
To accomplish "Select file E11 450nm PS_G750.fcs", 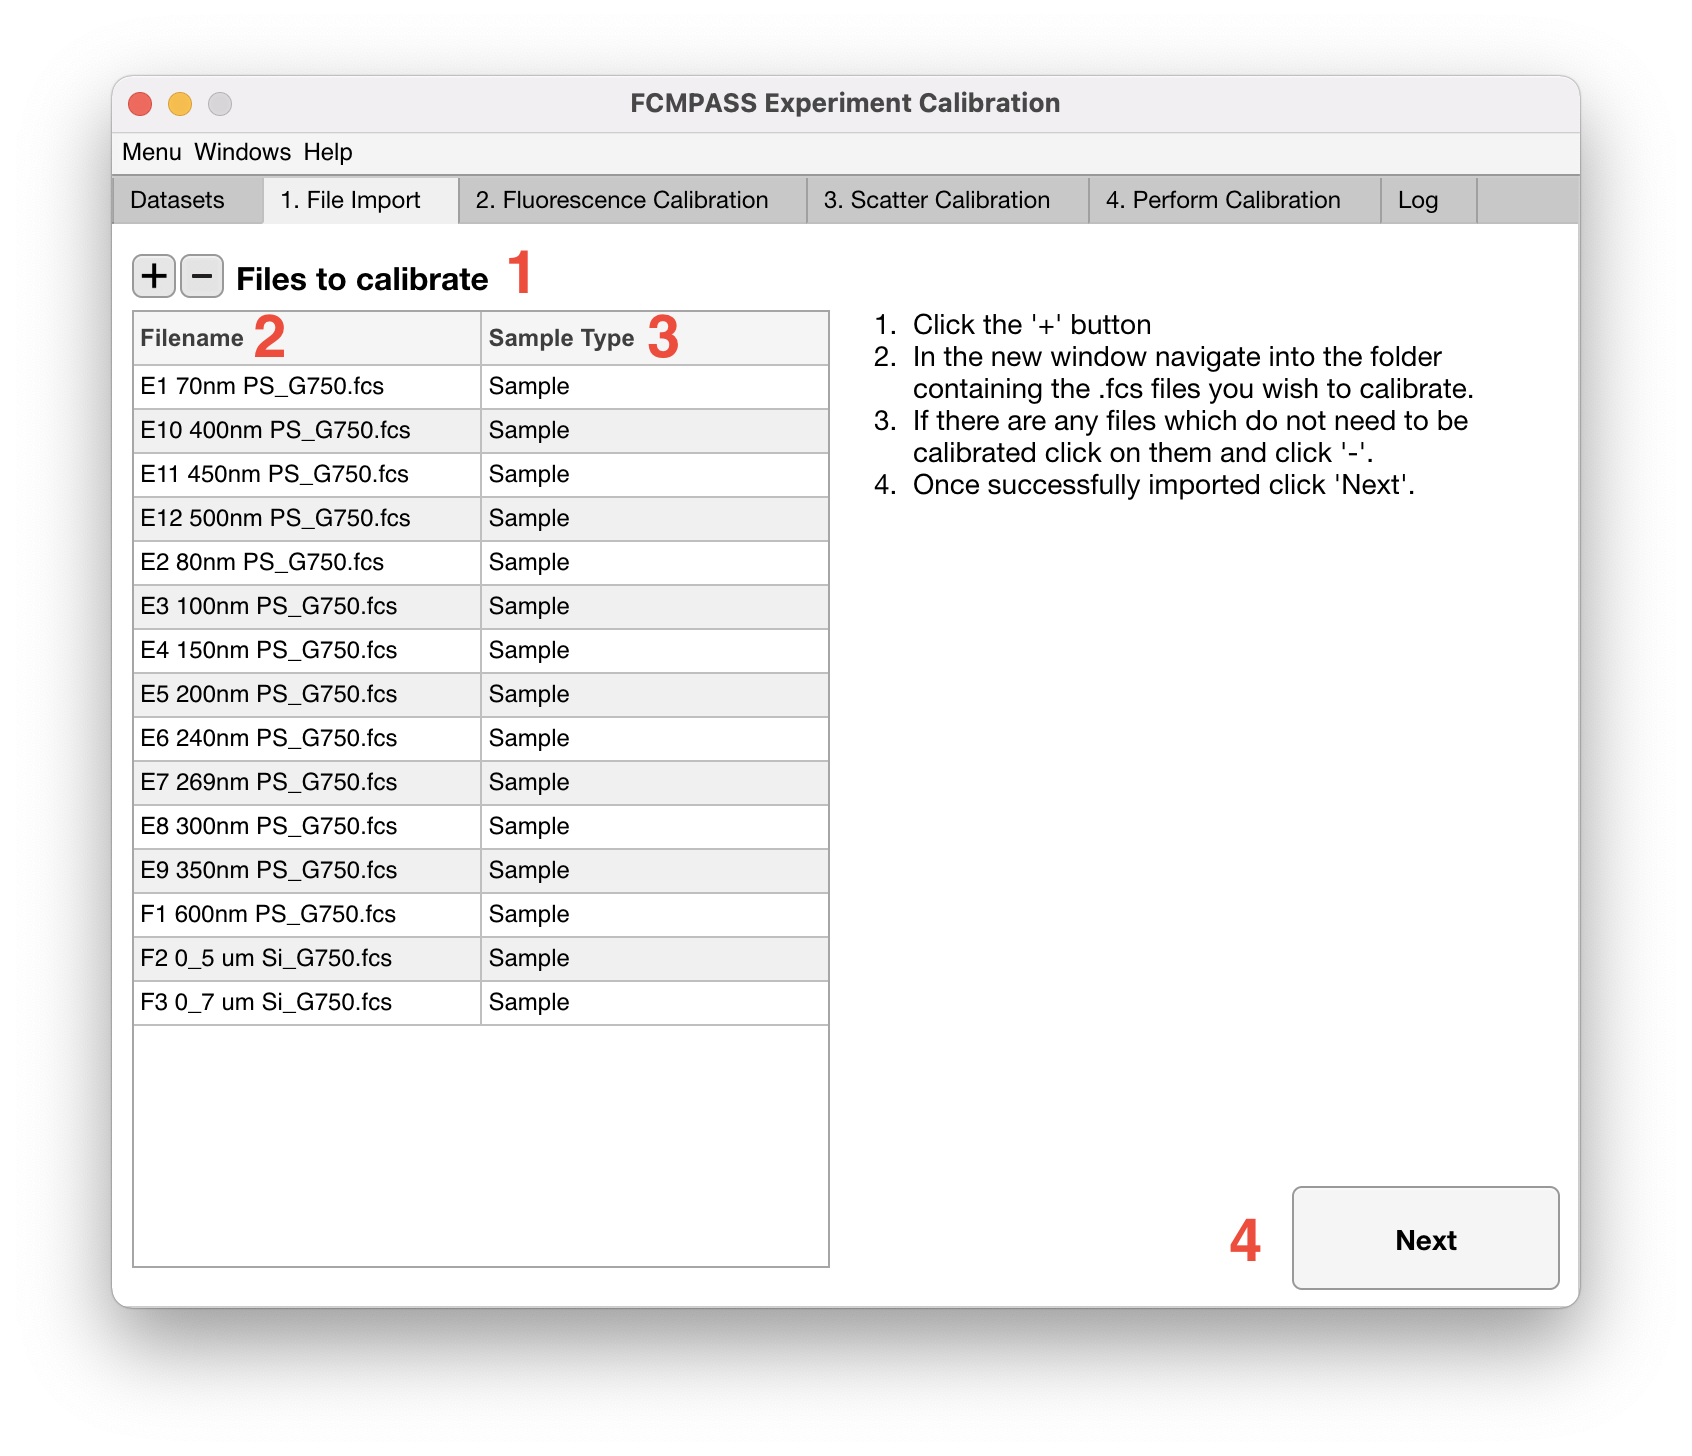I will click(x=307, y=475).
